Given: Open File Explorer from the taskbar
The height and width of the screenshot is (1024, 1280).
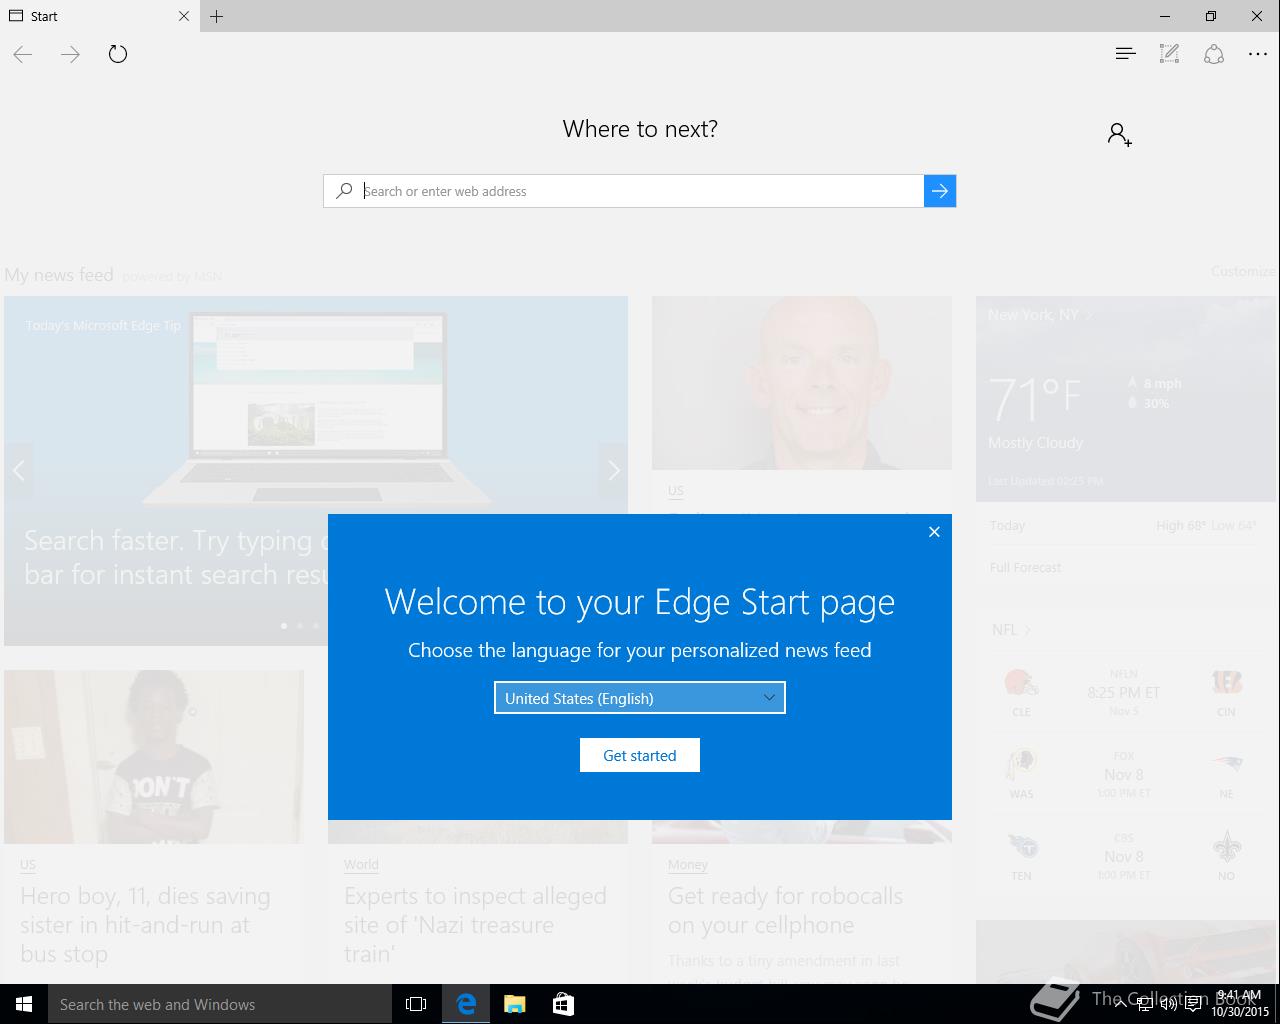Looking at the screenshot, I should coord(515,1004).
